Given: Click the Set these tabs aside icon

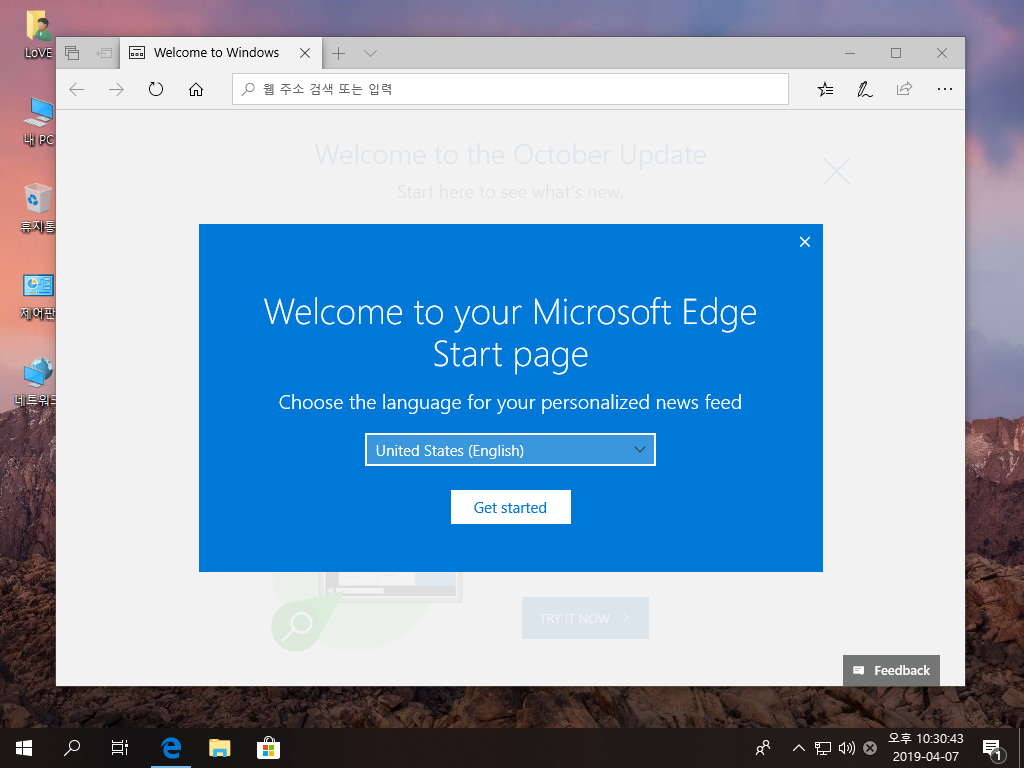Looking at the screenshot, I should pos(104,53).
